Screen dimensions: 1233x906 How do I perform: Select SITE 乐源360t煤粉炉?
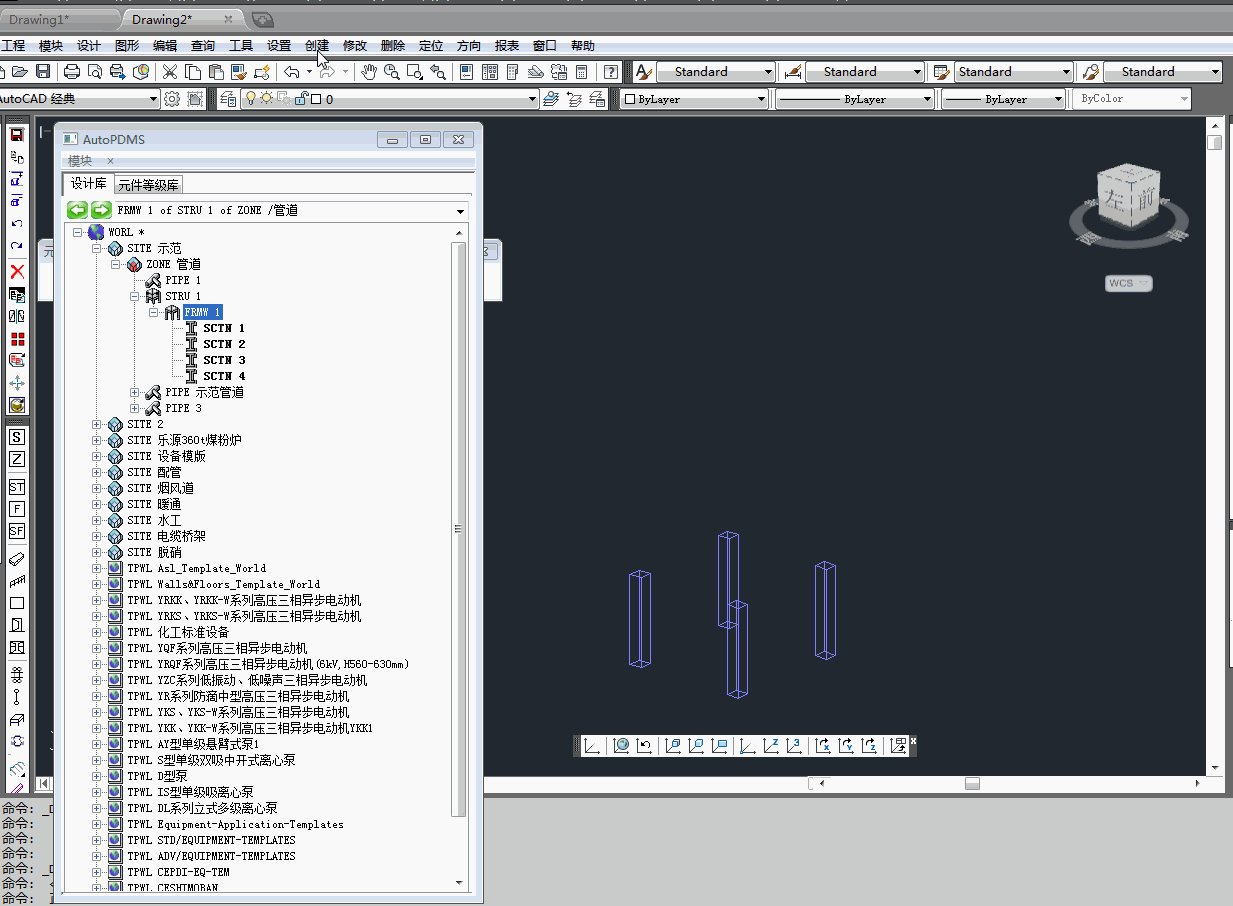coord(184,440)
